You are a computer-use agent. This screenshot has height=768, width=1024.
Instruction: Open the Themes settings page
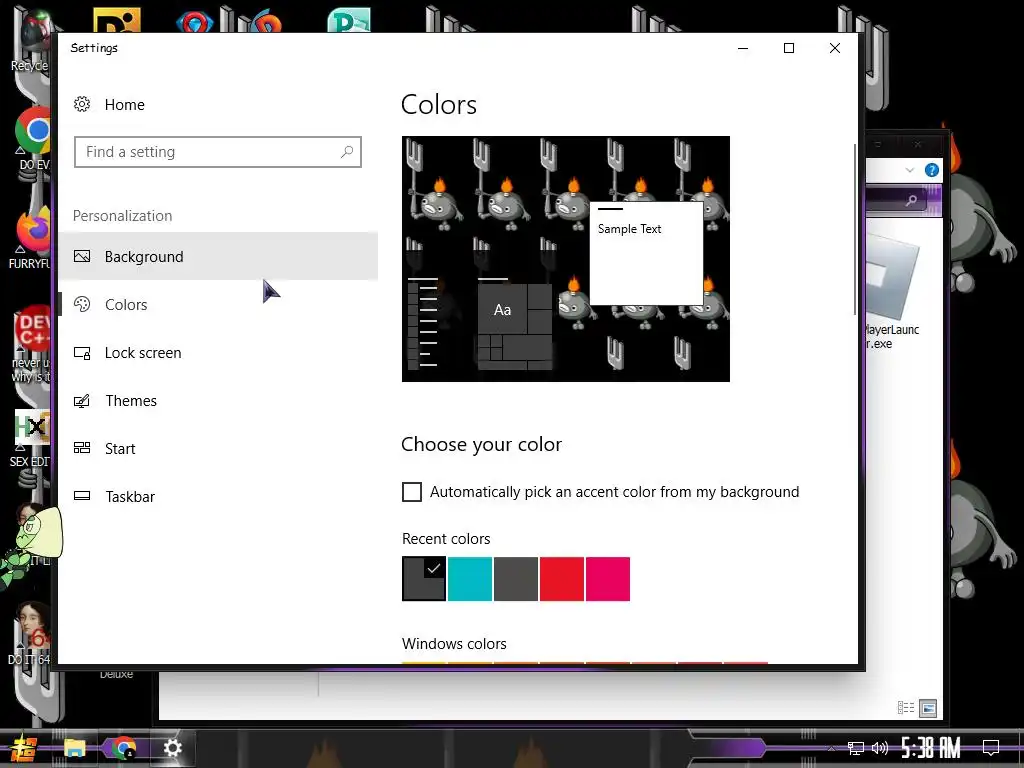217,400
